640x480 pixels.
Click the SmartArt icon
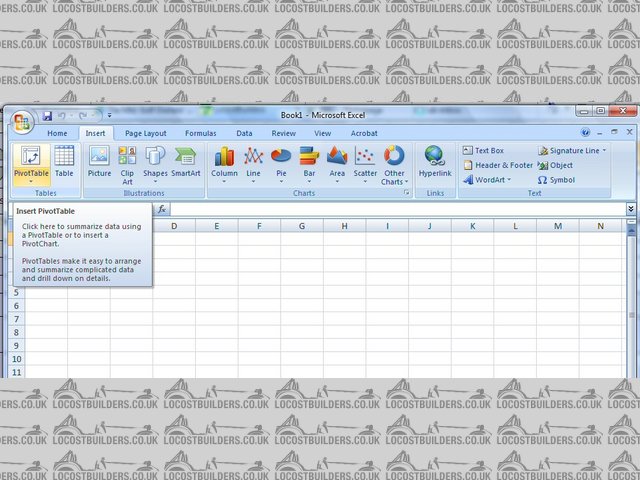(x=185, y=161)
